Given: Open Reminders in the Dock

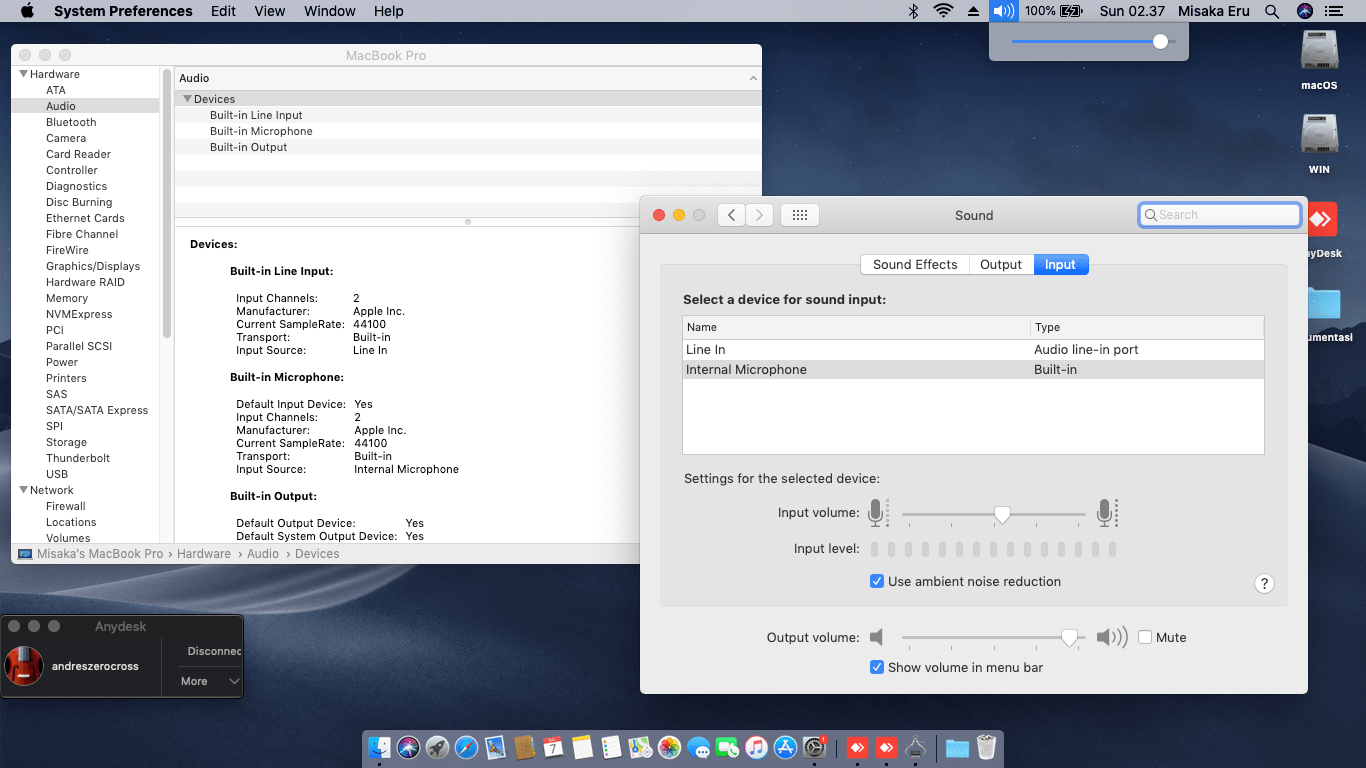Looking at the screenshot, I should point(612,747).
